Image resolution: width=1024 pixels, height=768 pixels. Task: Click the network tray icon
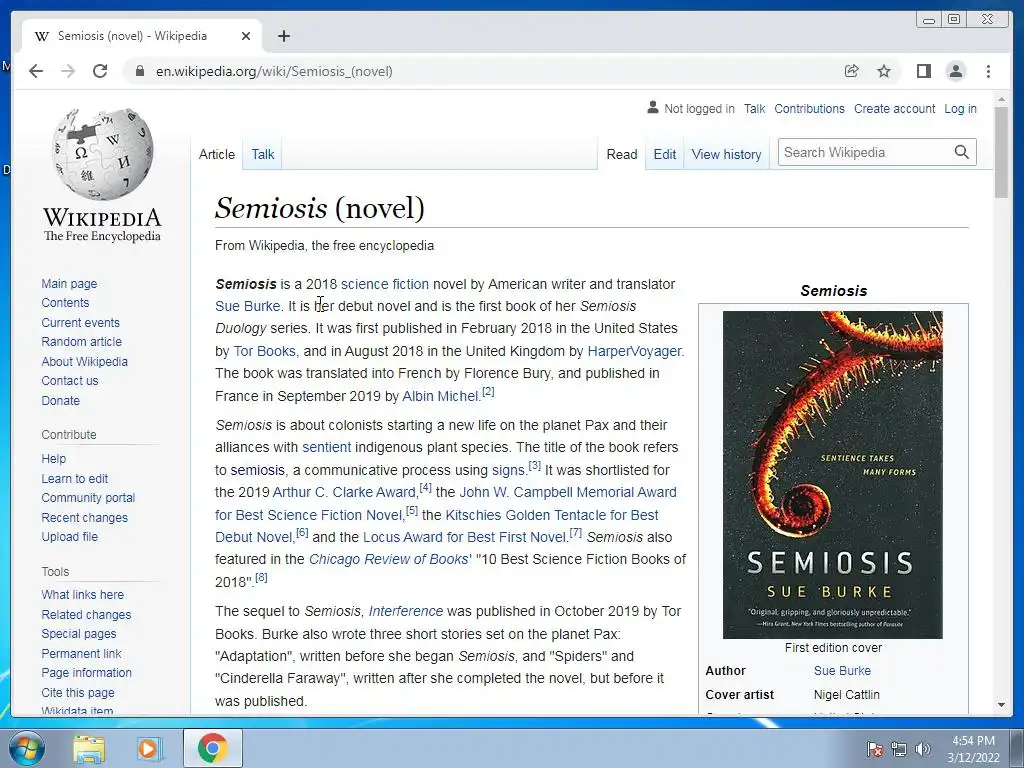click(x=899, y=749)
